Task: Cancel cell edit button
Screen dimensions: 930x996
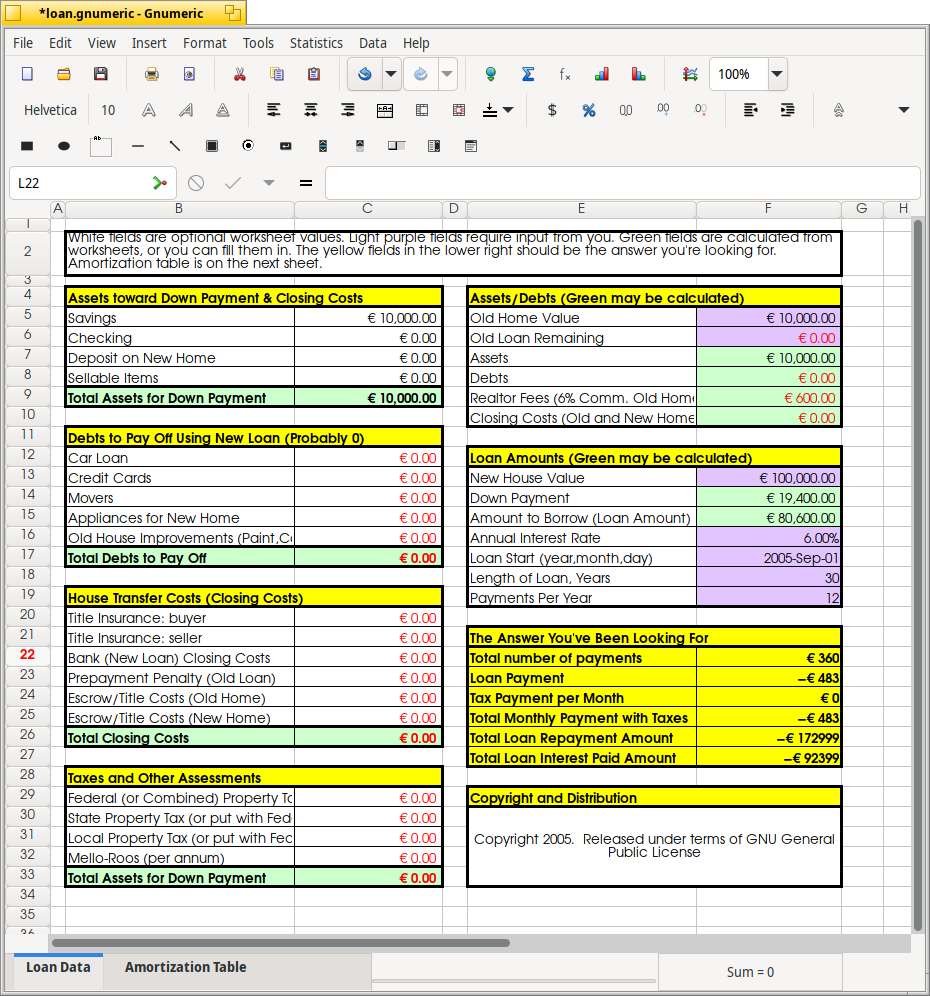Action: (x=196, y=183)
